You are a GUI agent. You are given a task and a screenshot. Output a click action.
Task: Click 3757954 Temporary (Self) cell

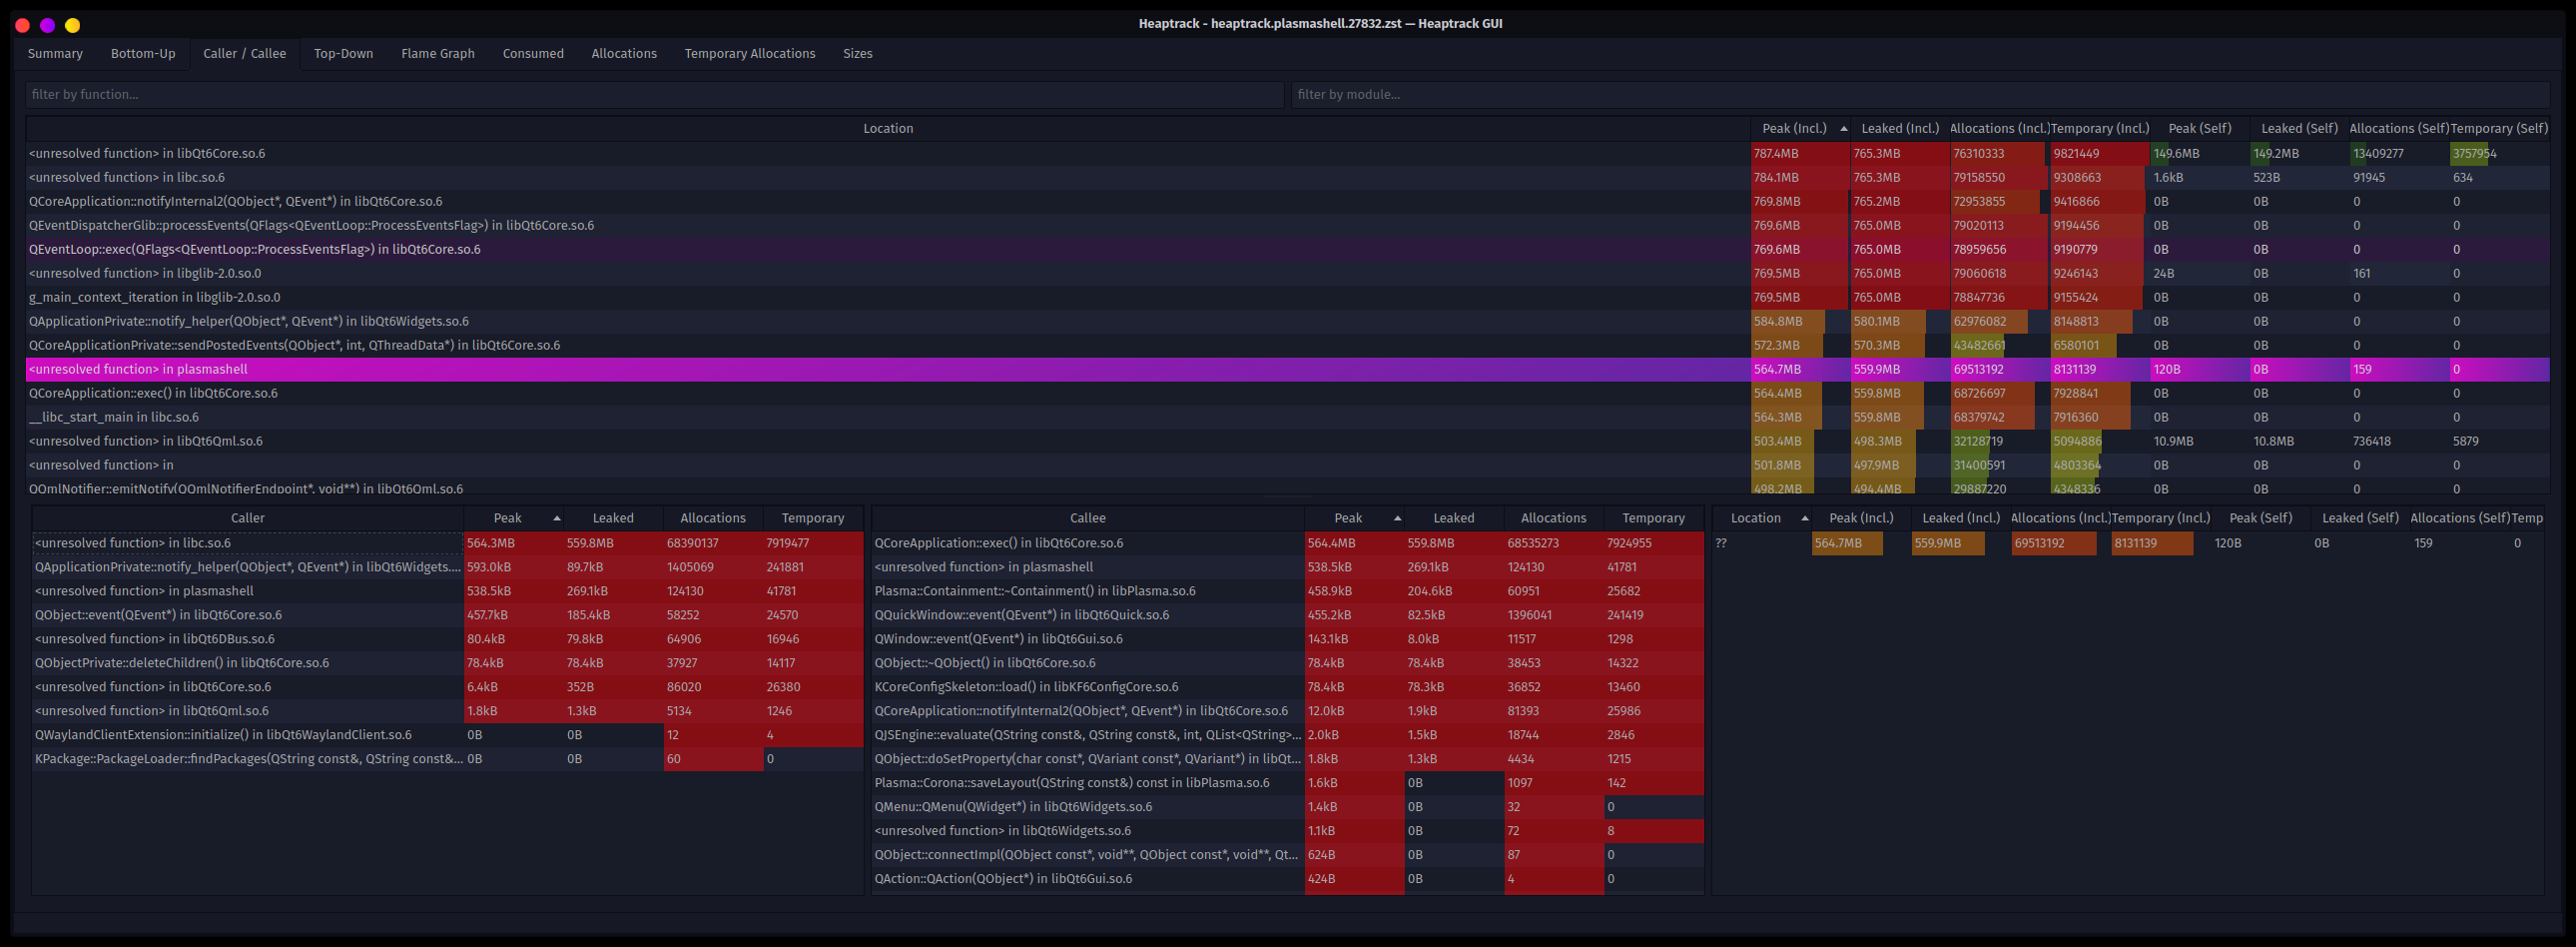coord(2500,154)
